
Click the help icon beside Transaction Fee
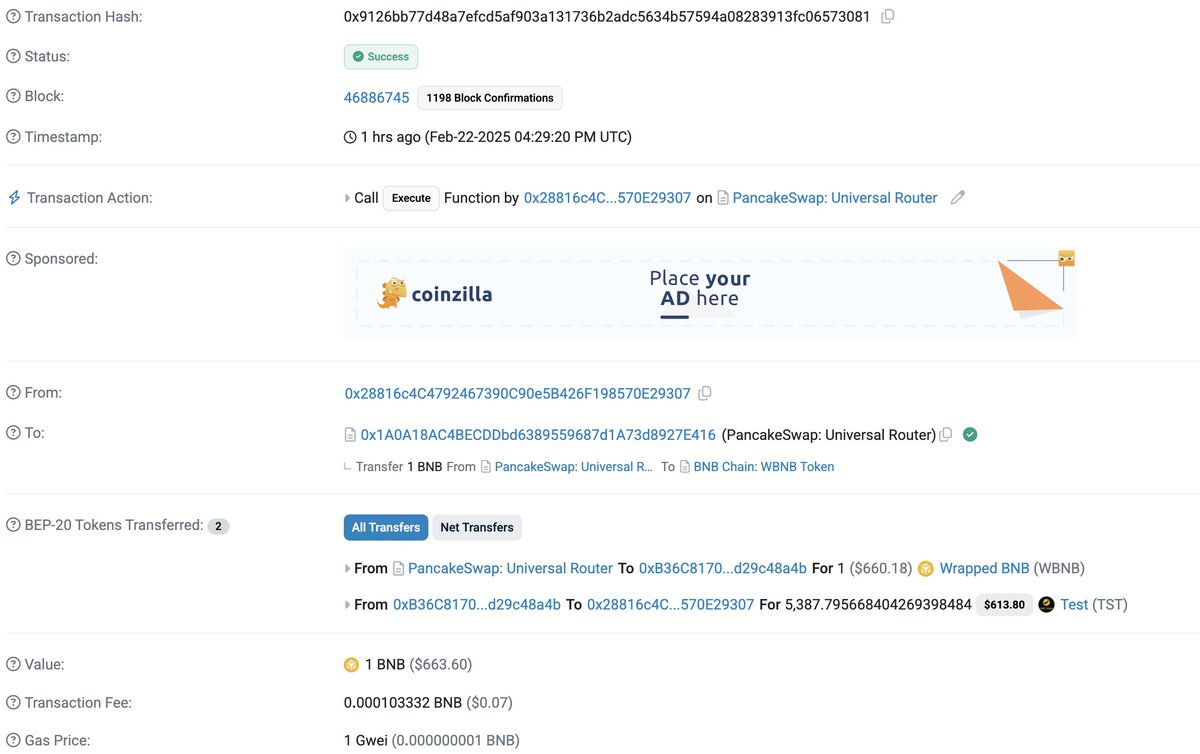point(13,702)
